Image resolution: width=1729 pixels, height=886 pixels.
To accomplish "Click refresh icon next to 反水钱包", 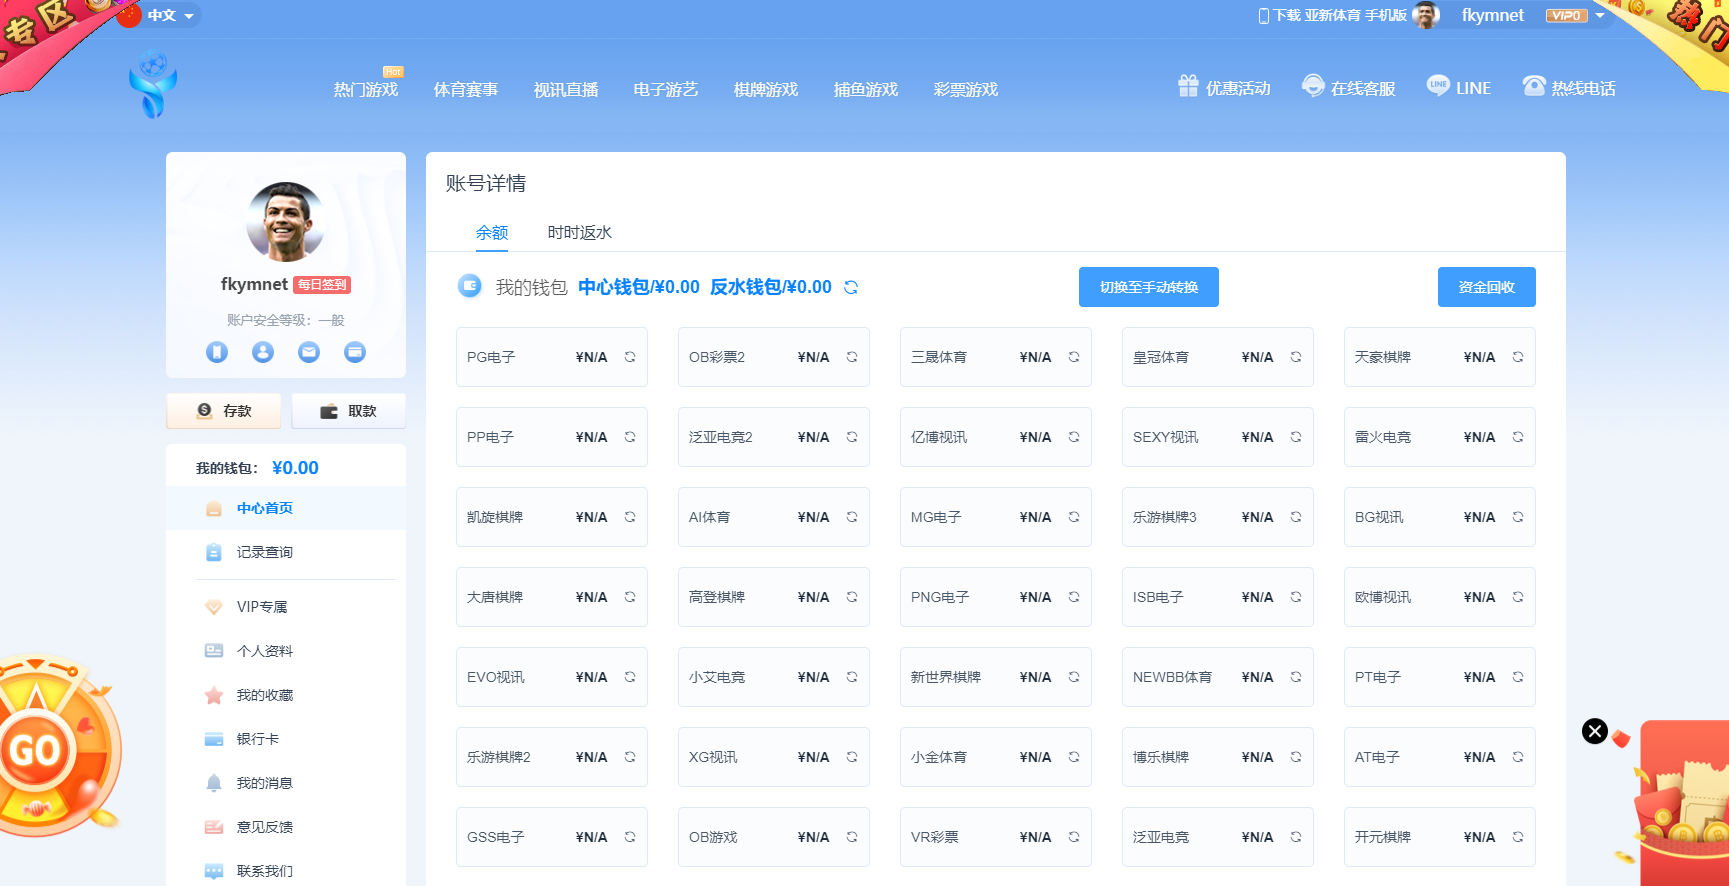I will 851,287.
